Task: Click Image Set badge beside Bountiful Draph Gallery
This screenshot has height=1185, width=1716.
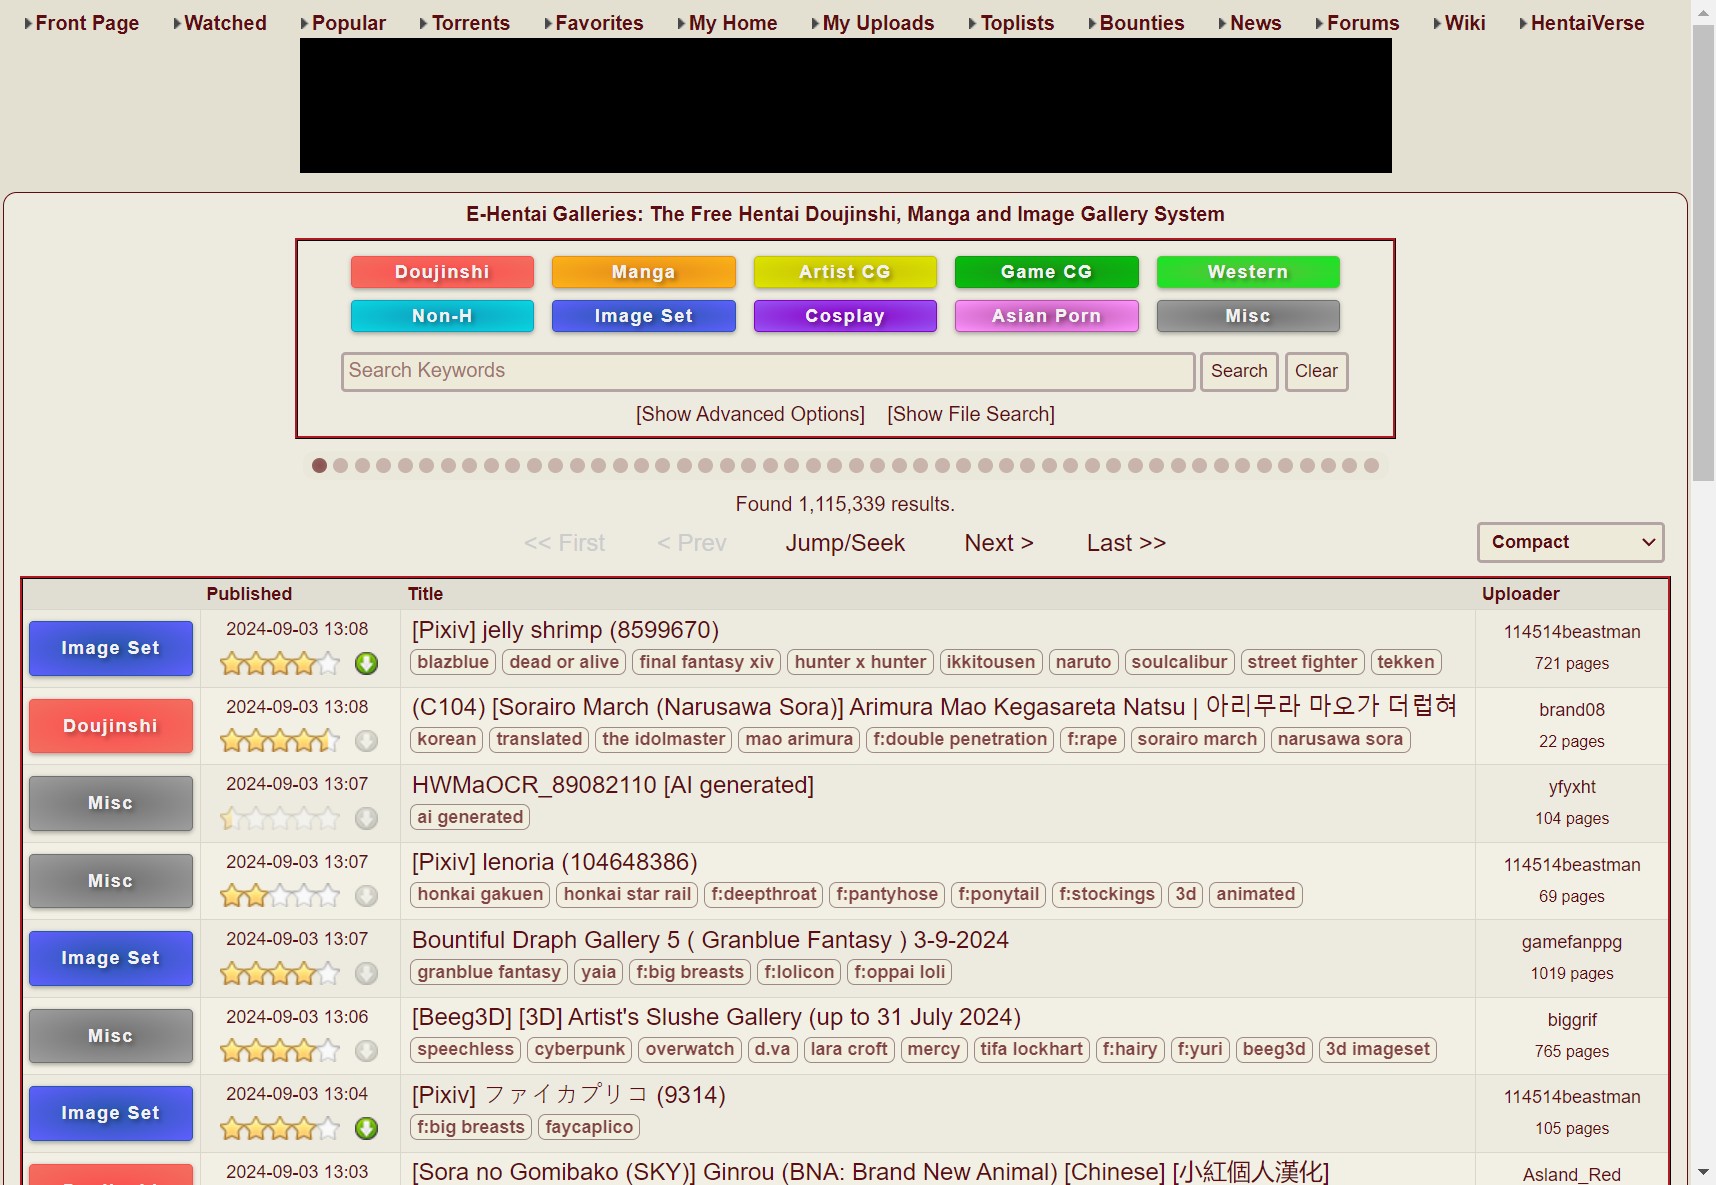Action: tap(110, 958)
